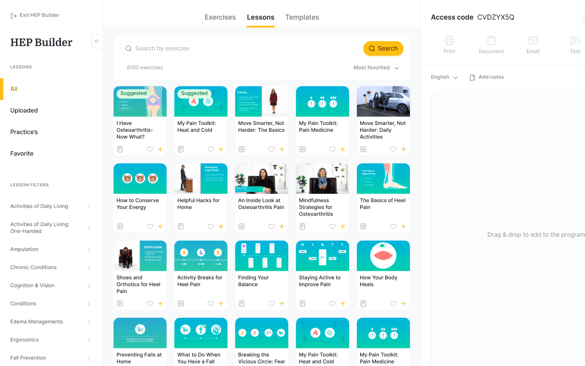Add 'Move Smarter, Not Harder: Daily Activities' with plus
Image resolution: width=585 pixels, height=366 pixels.
[403, 149]
